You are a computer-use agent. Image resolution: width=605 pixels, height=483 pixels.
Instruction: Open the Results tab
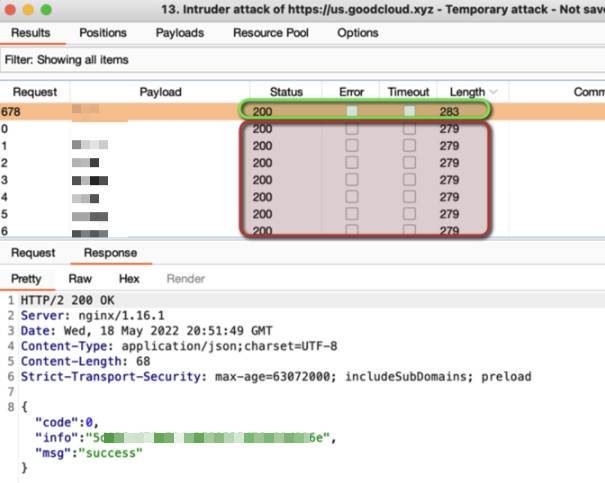pyautogui.click(x=30, y=33)
